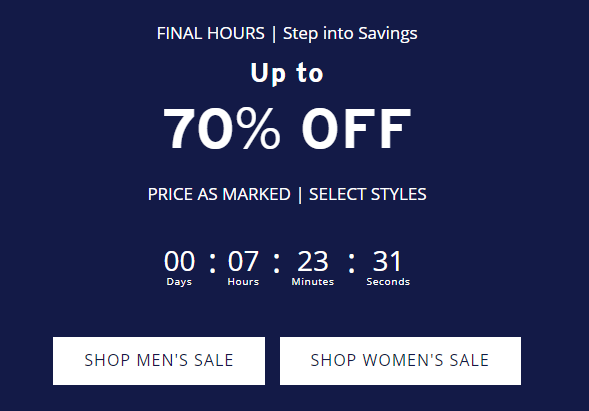
Task: Click the 00 days countdown digits
Action: pyautogui.click(x=180, y=261)
